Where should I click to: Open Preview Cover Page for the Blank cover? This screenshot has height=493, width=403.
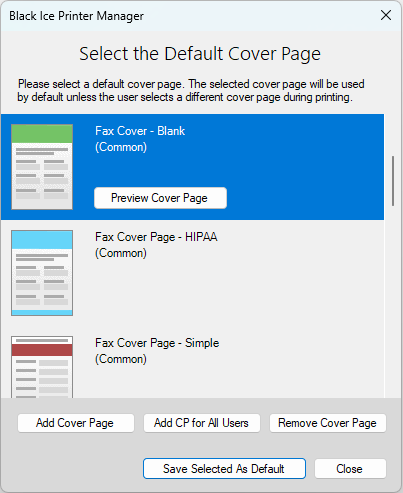pyautogui.click(x=160, y=198)
